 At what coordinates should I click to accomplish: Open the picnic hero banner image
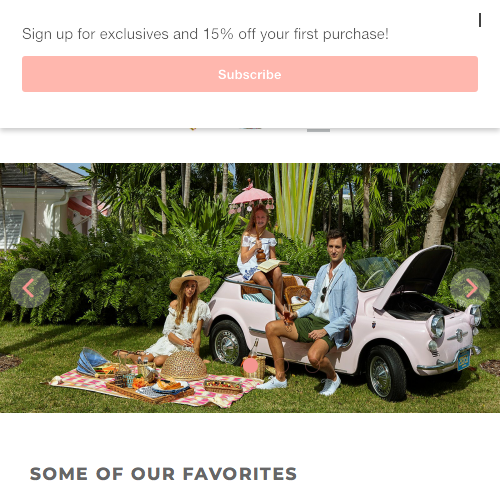pos(250,288)
